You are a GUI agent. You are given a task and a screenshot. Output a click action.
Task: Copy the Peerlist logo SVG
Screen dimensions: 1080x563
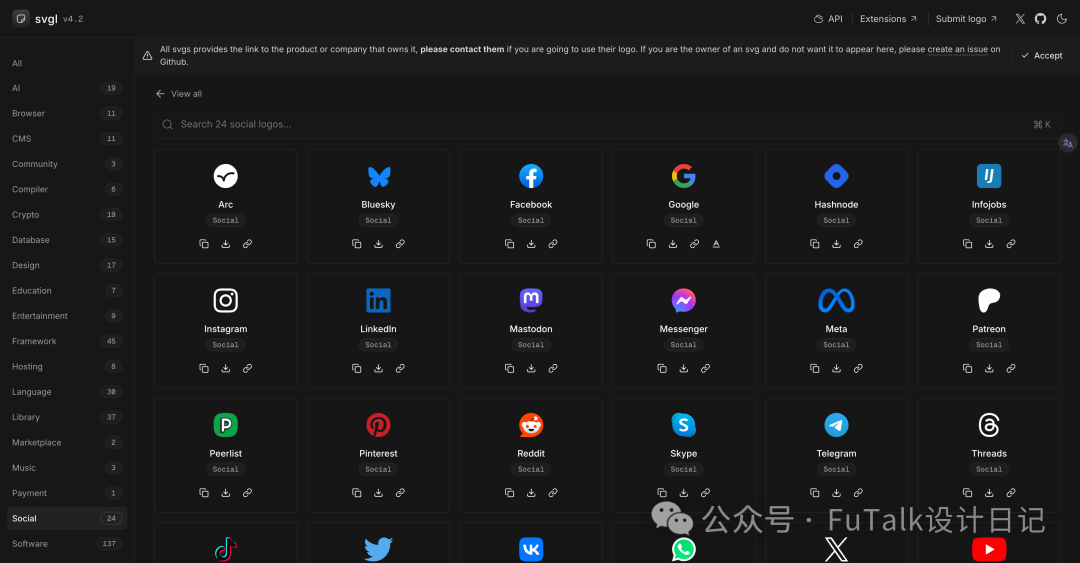(x=204, y=493)
